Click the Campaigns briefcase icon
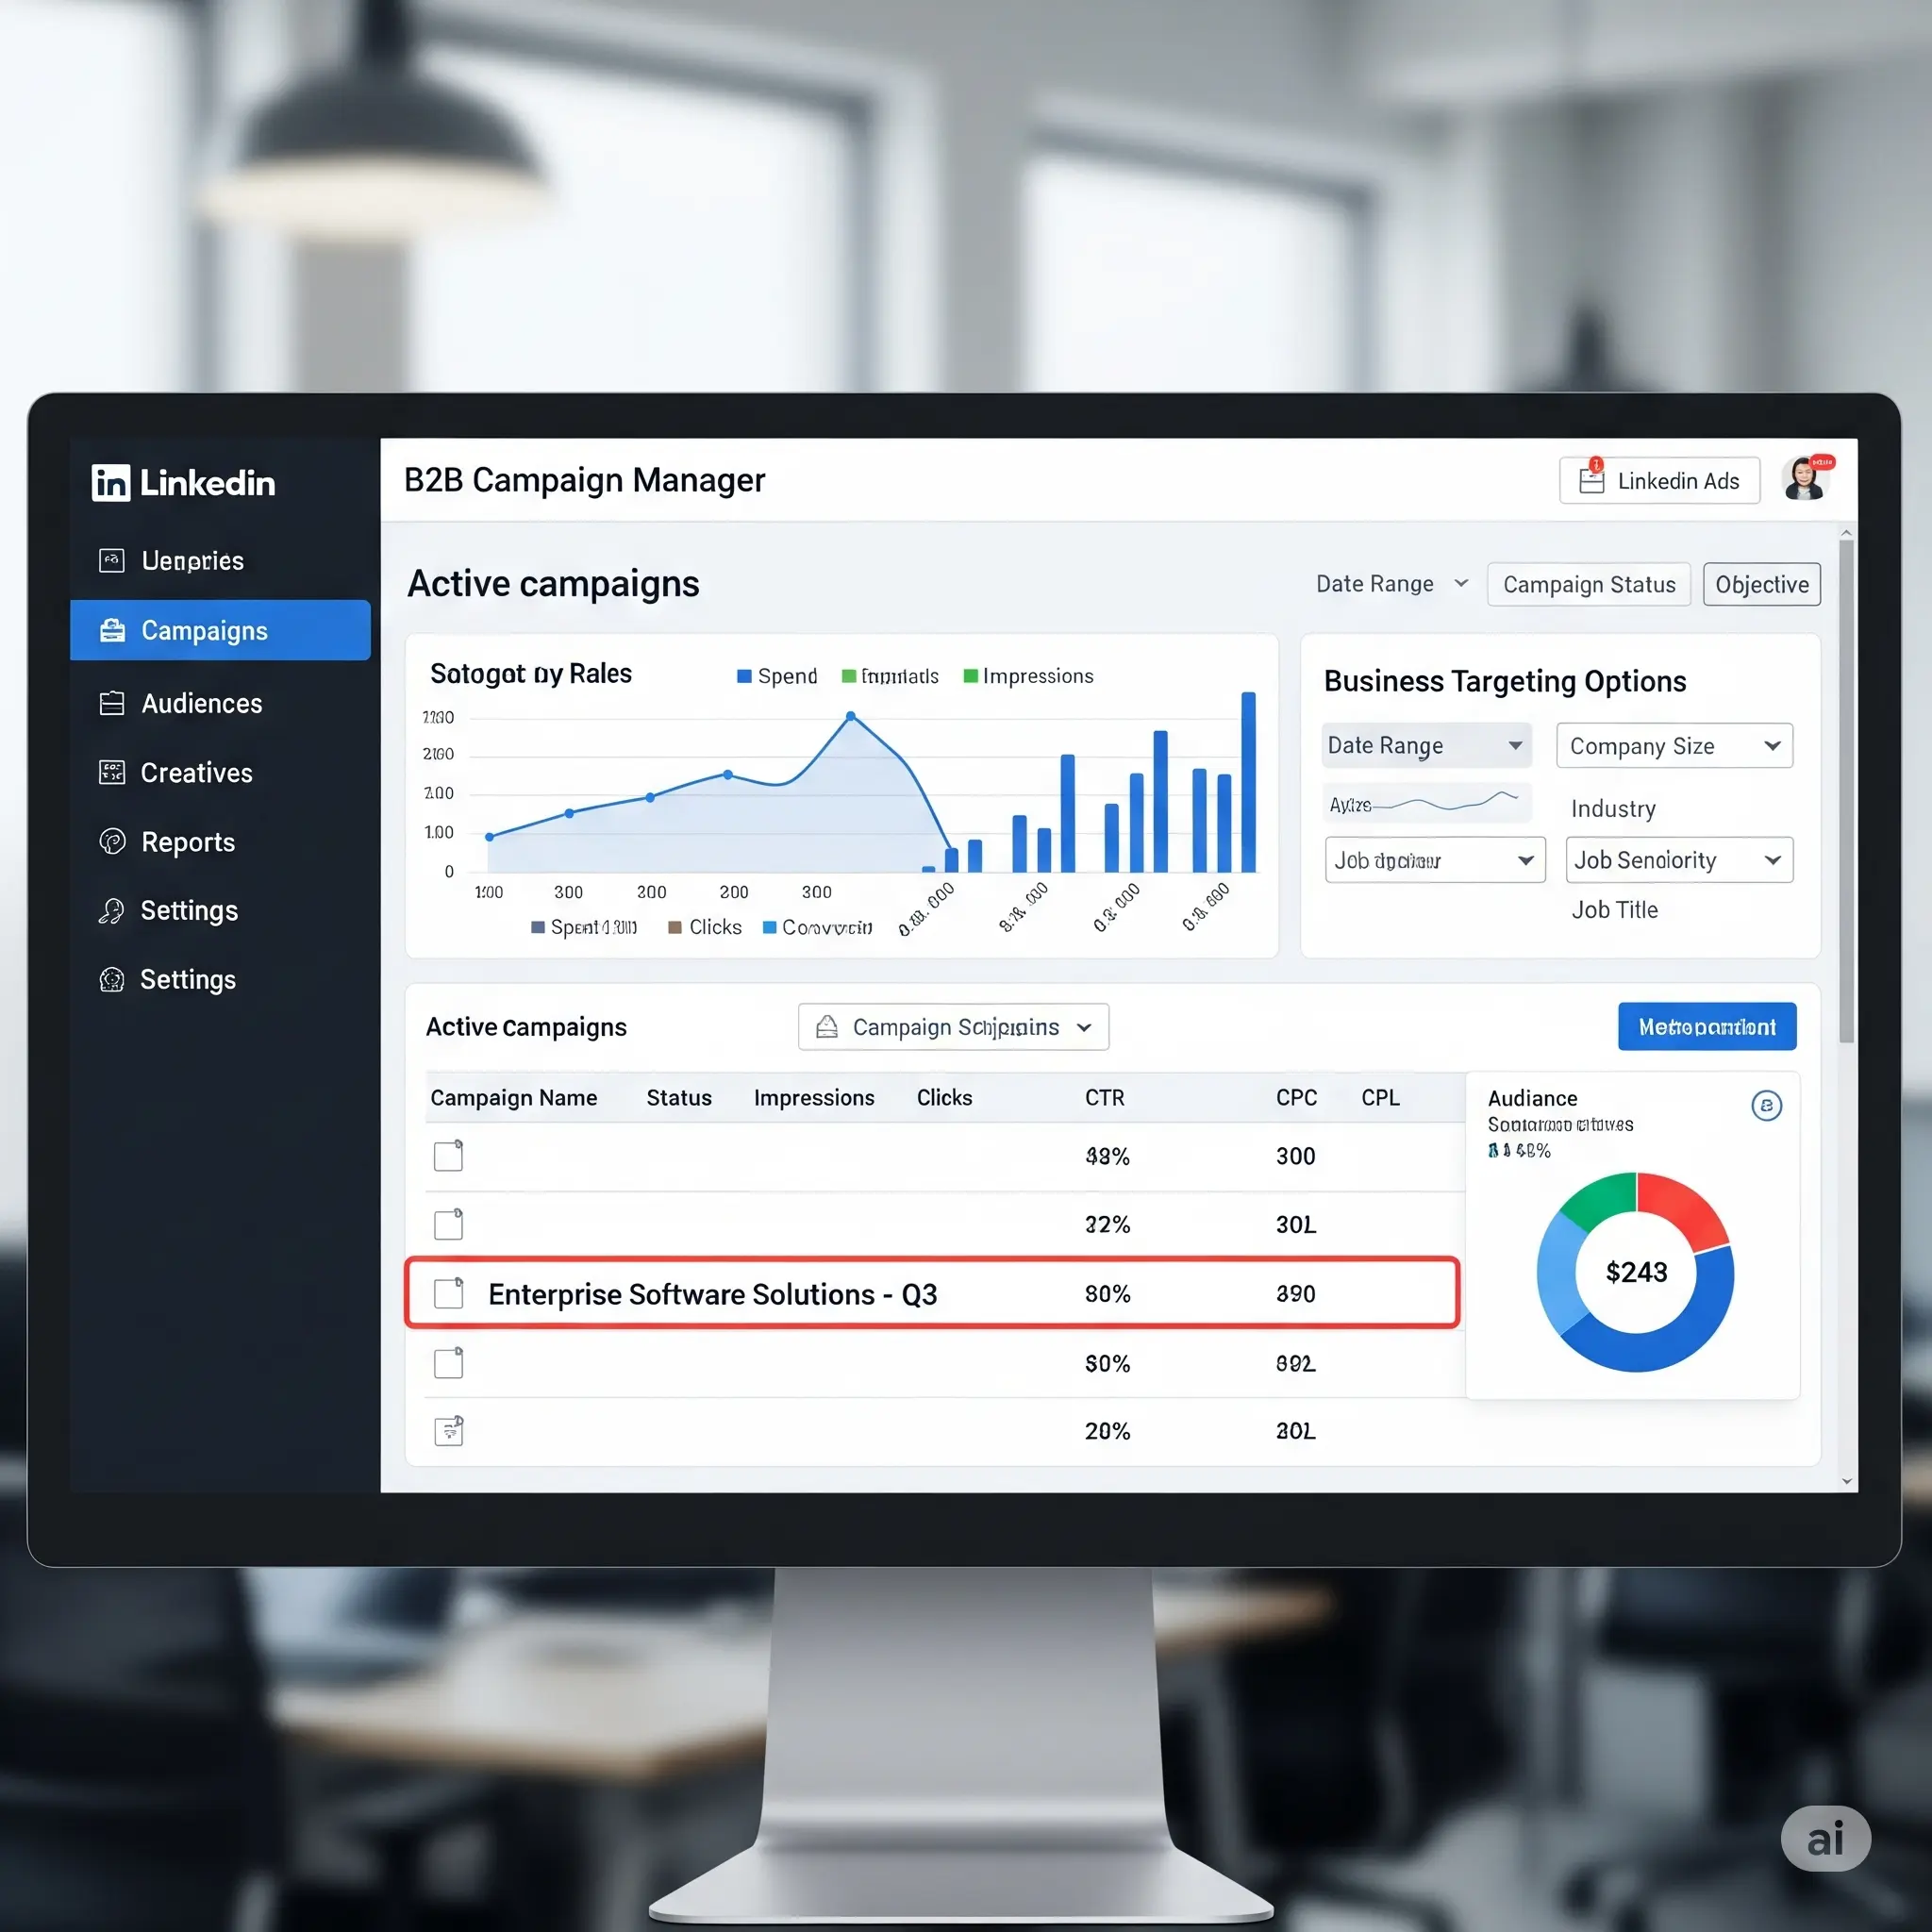The width and height of the screenshot is (1932, 1932). [x=113, y=631]
